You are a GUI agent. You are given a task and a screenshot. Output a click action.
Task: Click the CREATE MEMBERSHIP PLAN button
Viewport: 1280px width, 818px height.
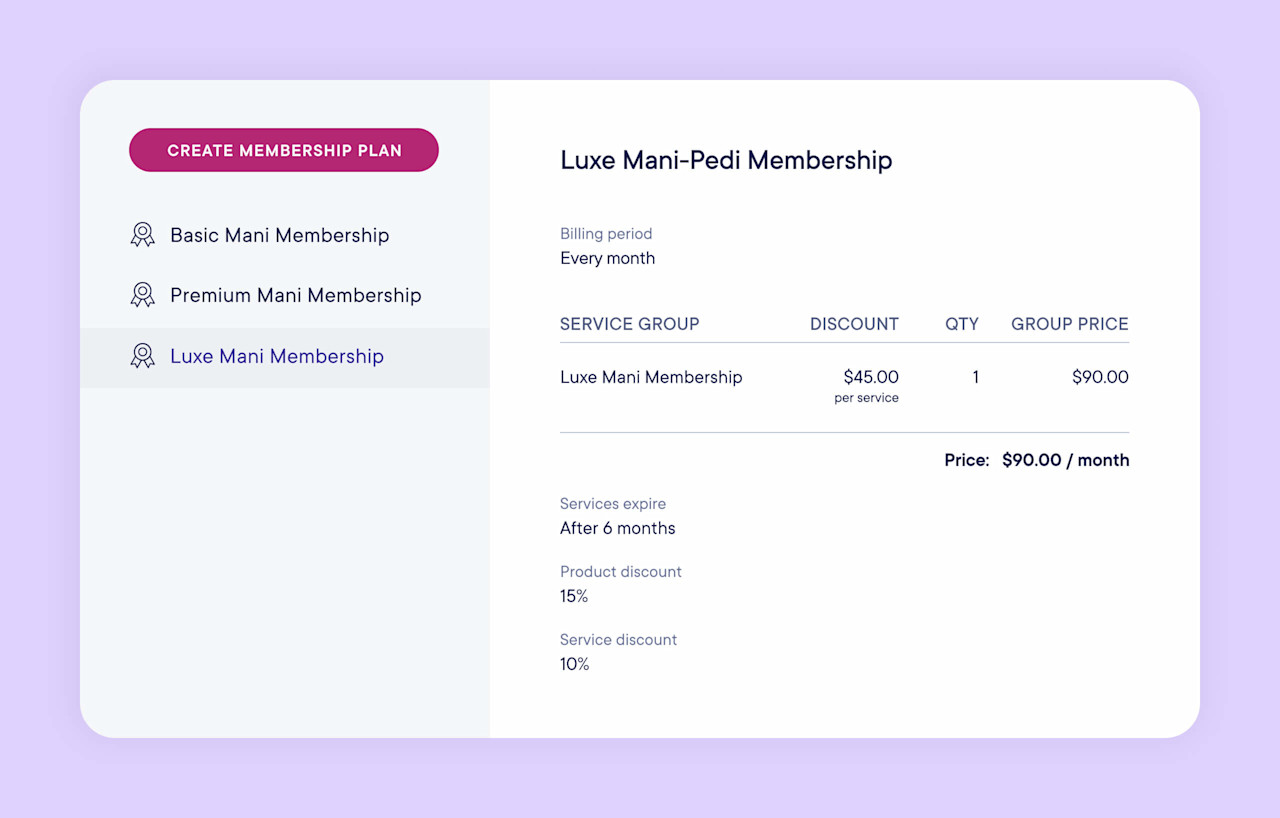(x=283, y=150)
